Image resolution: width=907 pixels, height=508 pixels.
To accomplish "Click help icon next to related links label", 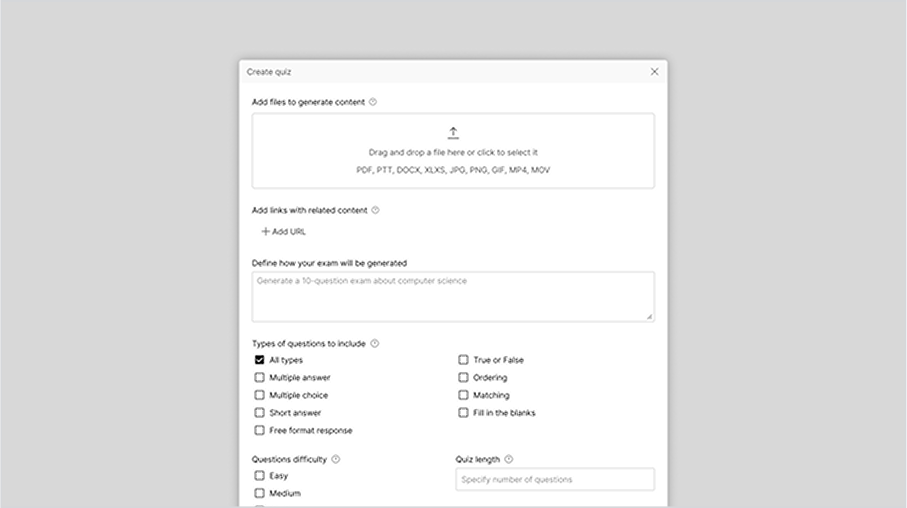I will point(376,210).
